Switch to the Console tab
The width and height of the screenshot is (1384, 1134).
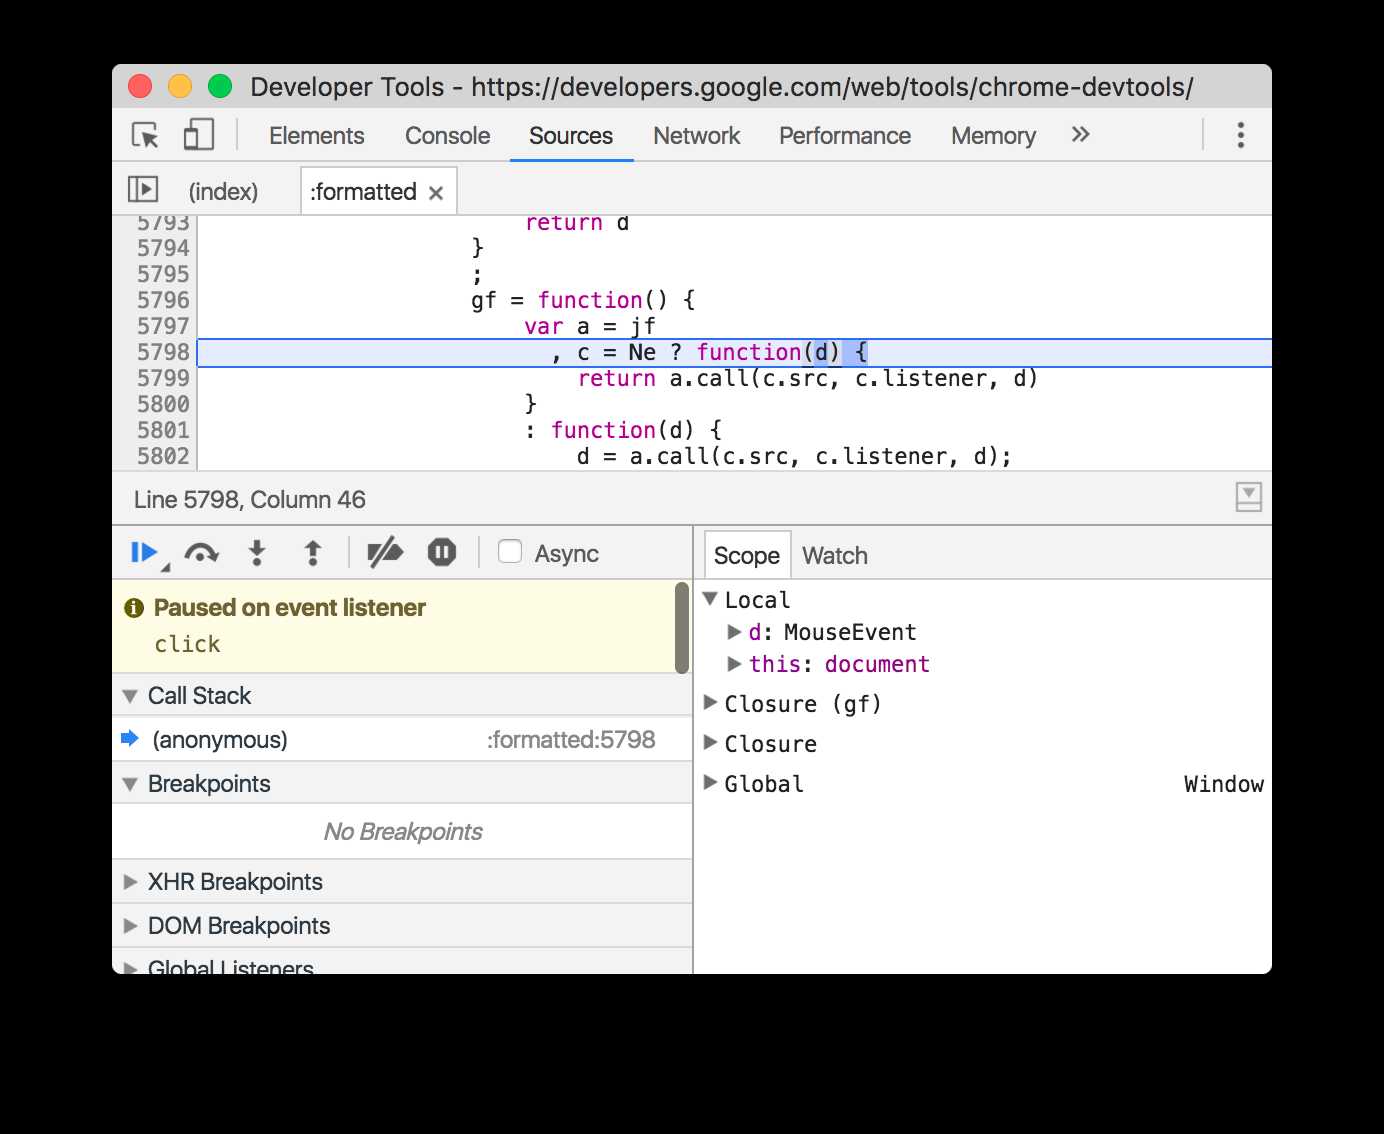(447, 136)
